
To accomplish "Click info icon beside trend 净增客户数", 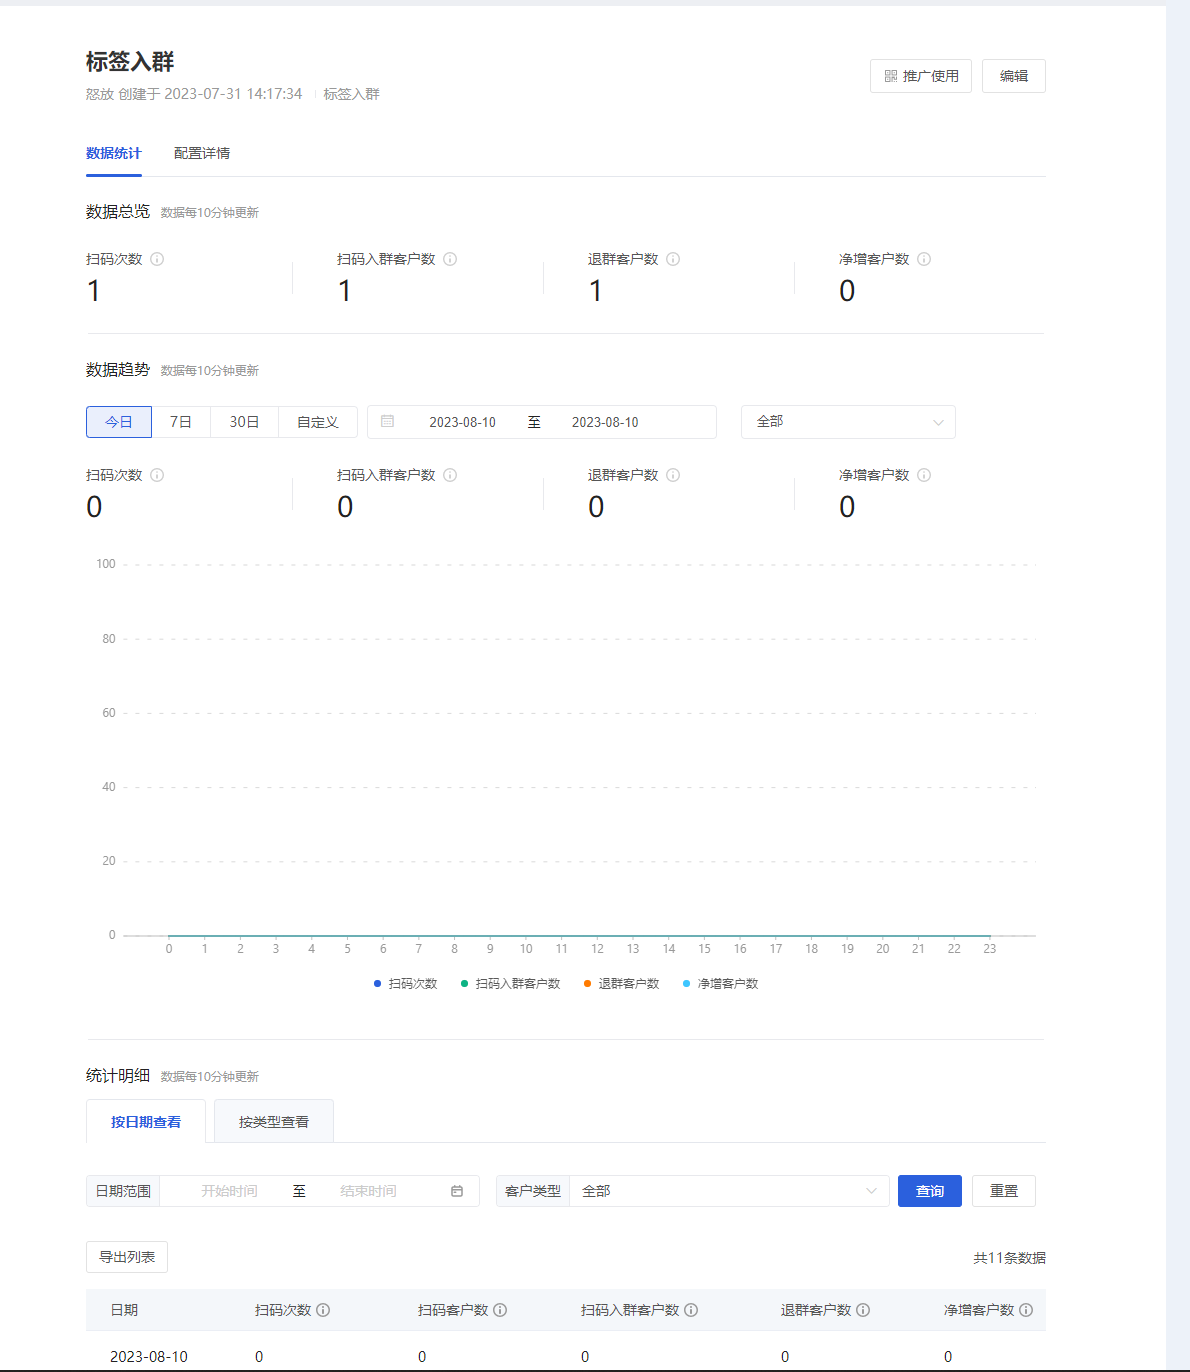I will tap(924, 475).
